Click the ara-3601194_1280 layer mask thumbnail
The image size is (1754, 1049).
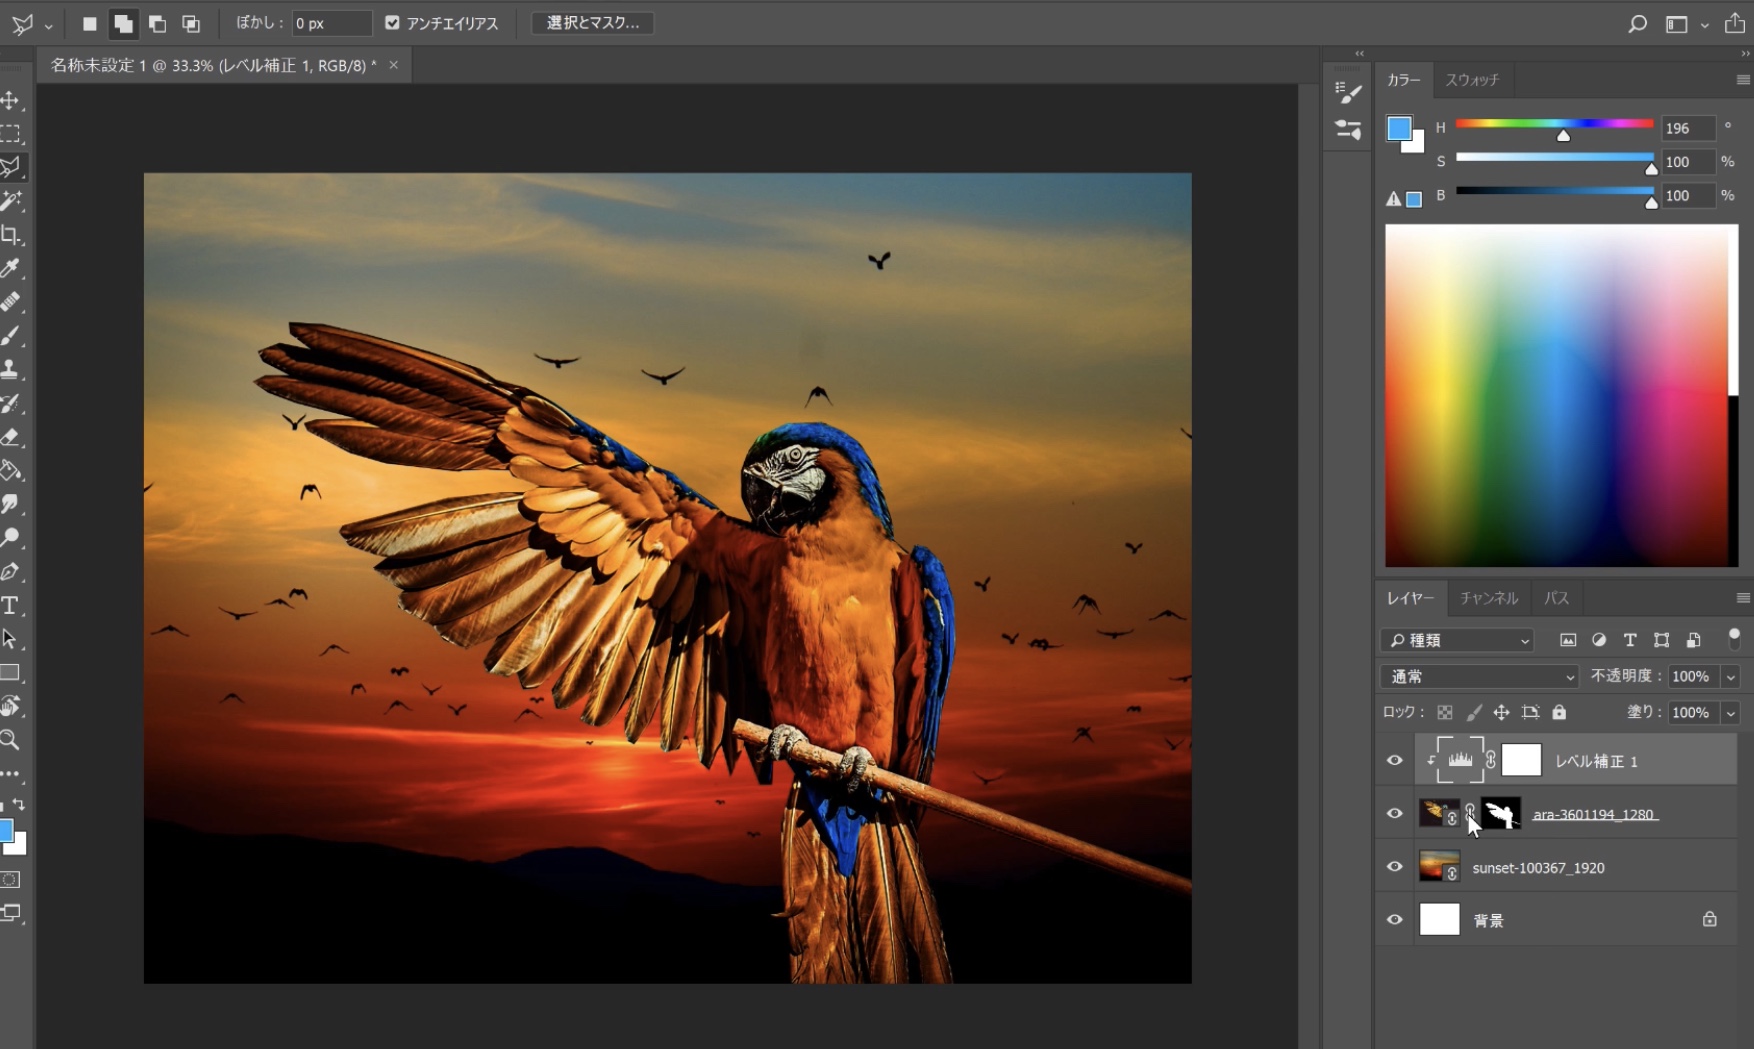coord(1500,814)
